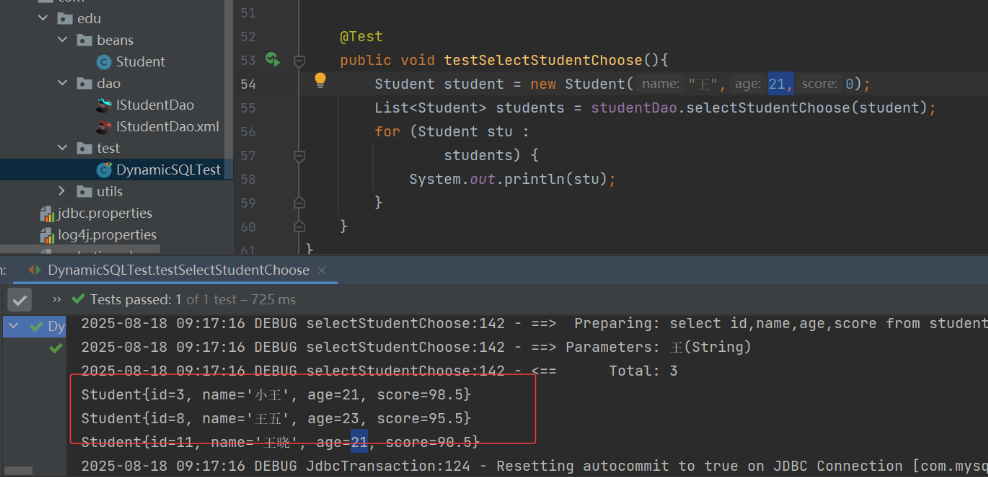The height and width of the screenshot is (477, 988).
Task: Open IStudentDao in the project tree
Action: (155, 105)
